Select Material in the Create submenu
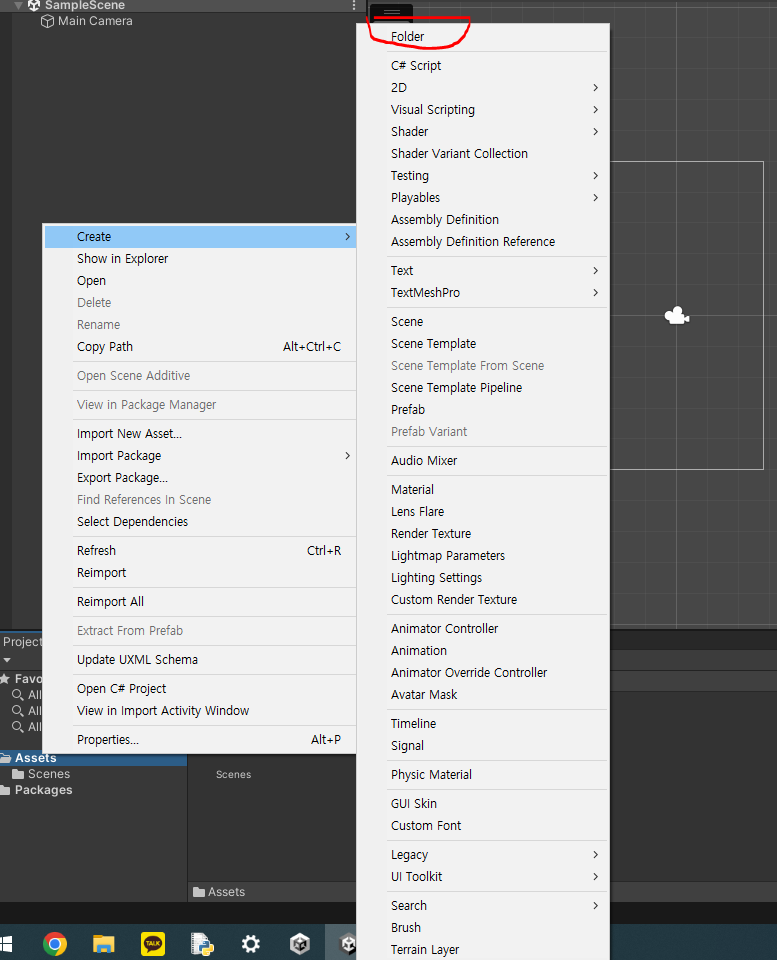Image resolution: width=777 pixels, height=960 pixels. point(412,490)
